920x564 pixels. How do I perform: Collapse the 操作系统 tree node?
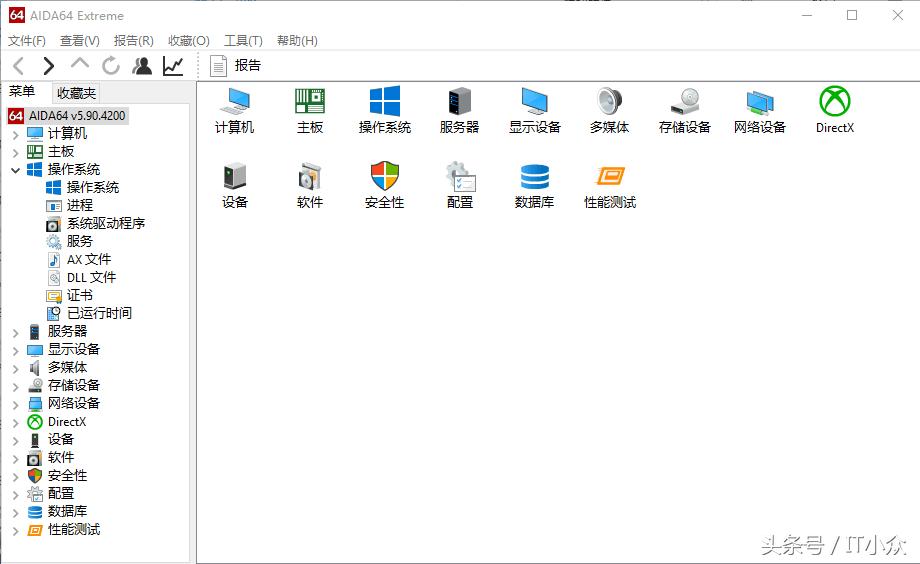16,170
